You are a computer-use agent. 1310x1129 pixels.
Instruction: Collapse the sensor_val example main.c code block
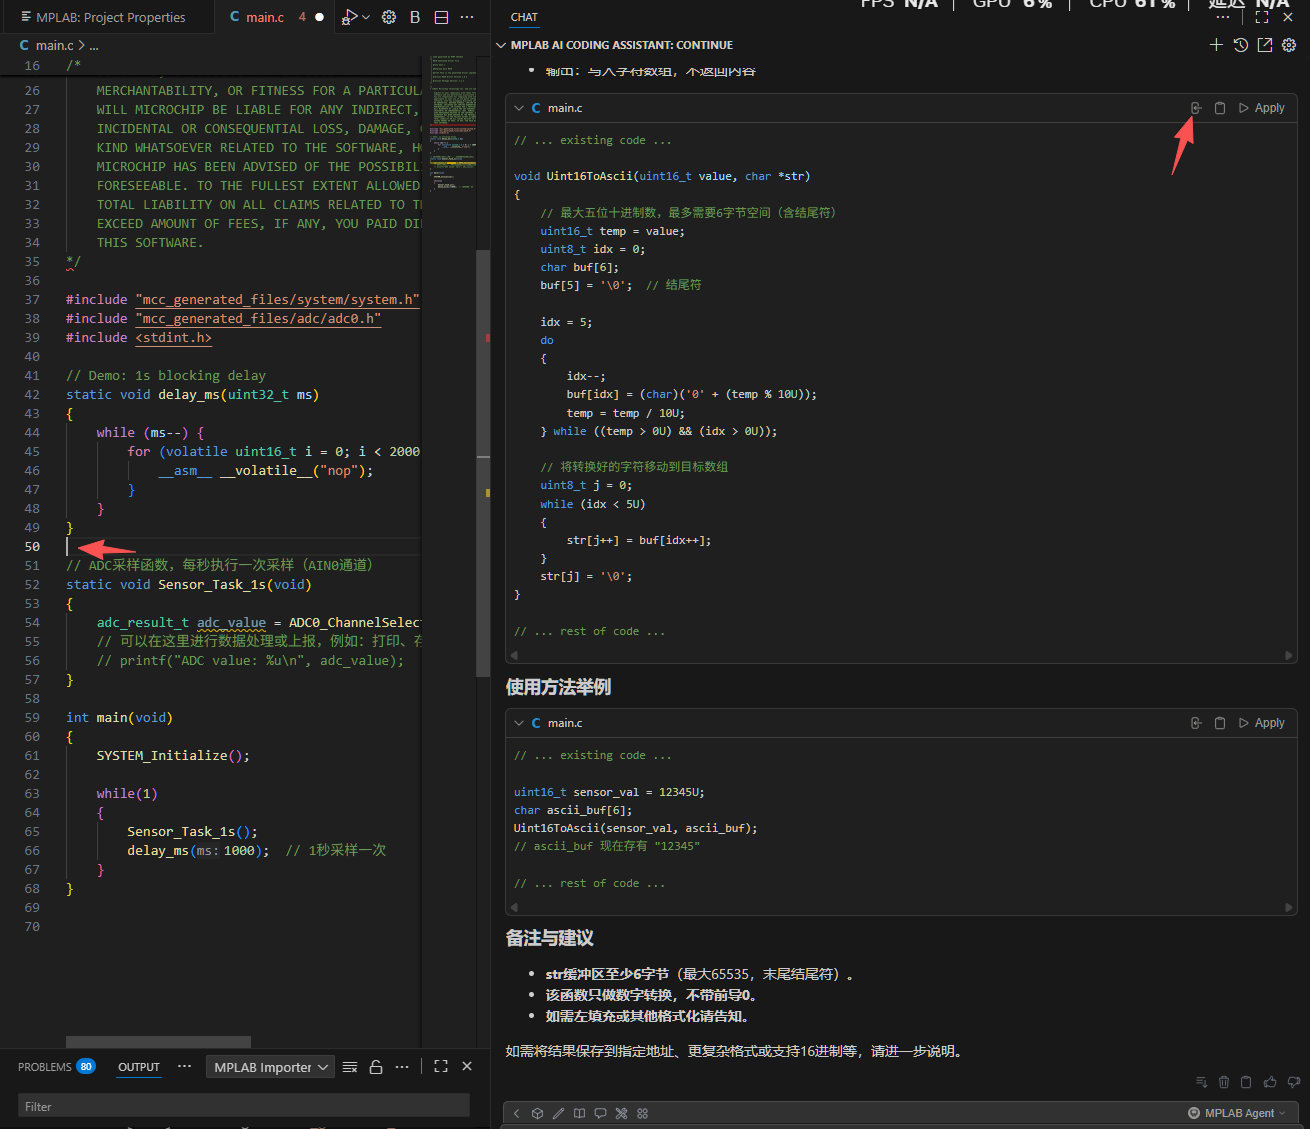(519, 723)
